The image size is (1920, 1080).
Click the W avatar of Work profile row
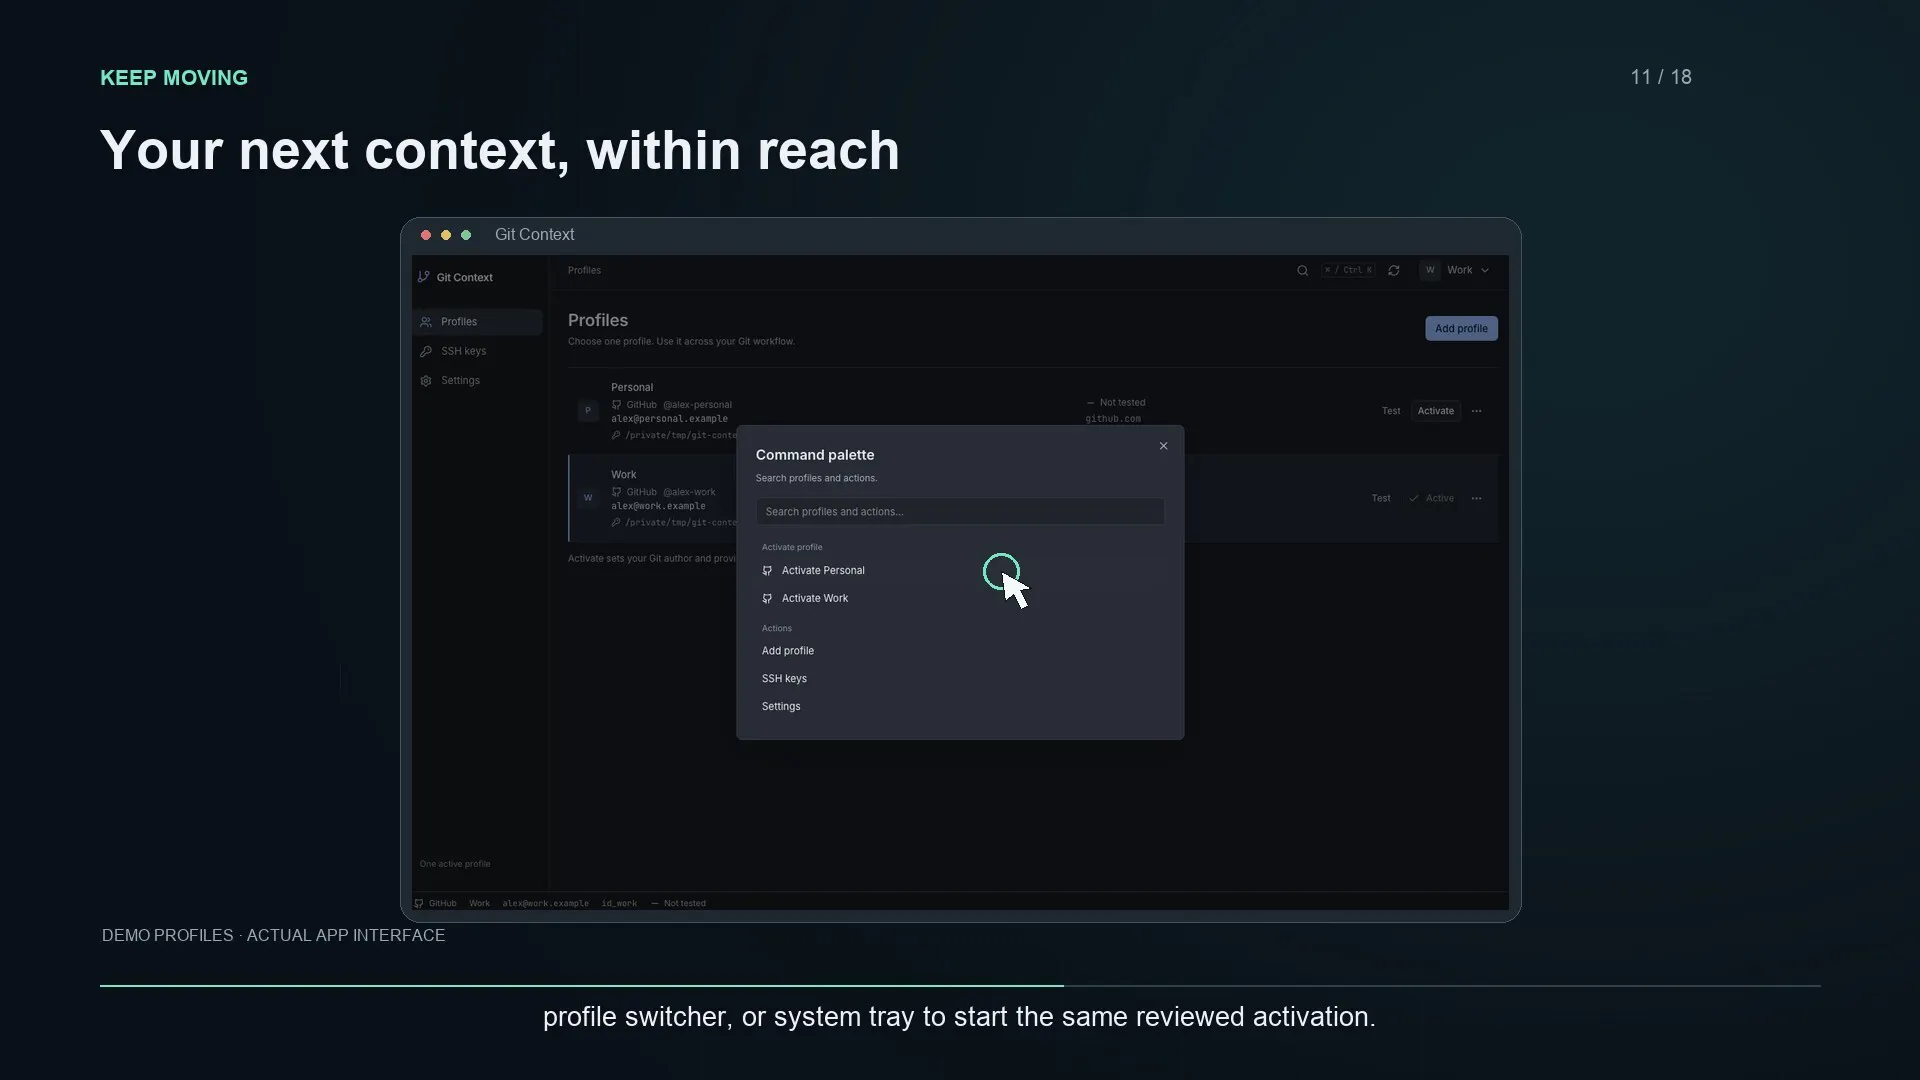pyautogui.click(x=588, y=497)
